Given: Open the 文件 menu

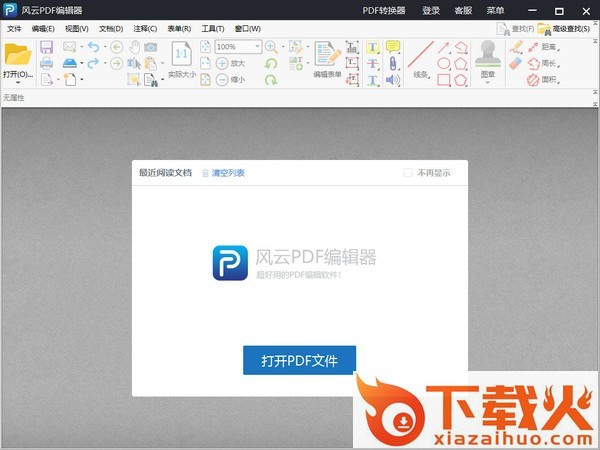Looking at the screenshot, I should (x=14, y=29).
